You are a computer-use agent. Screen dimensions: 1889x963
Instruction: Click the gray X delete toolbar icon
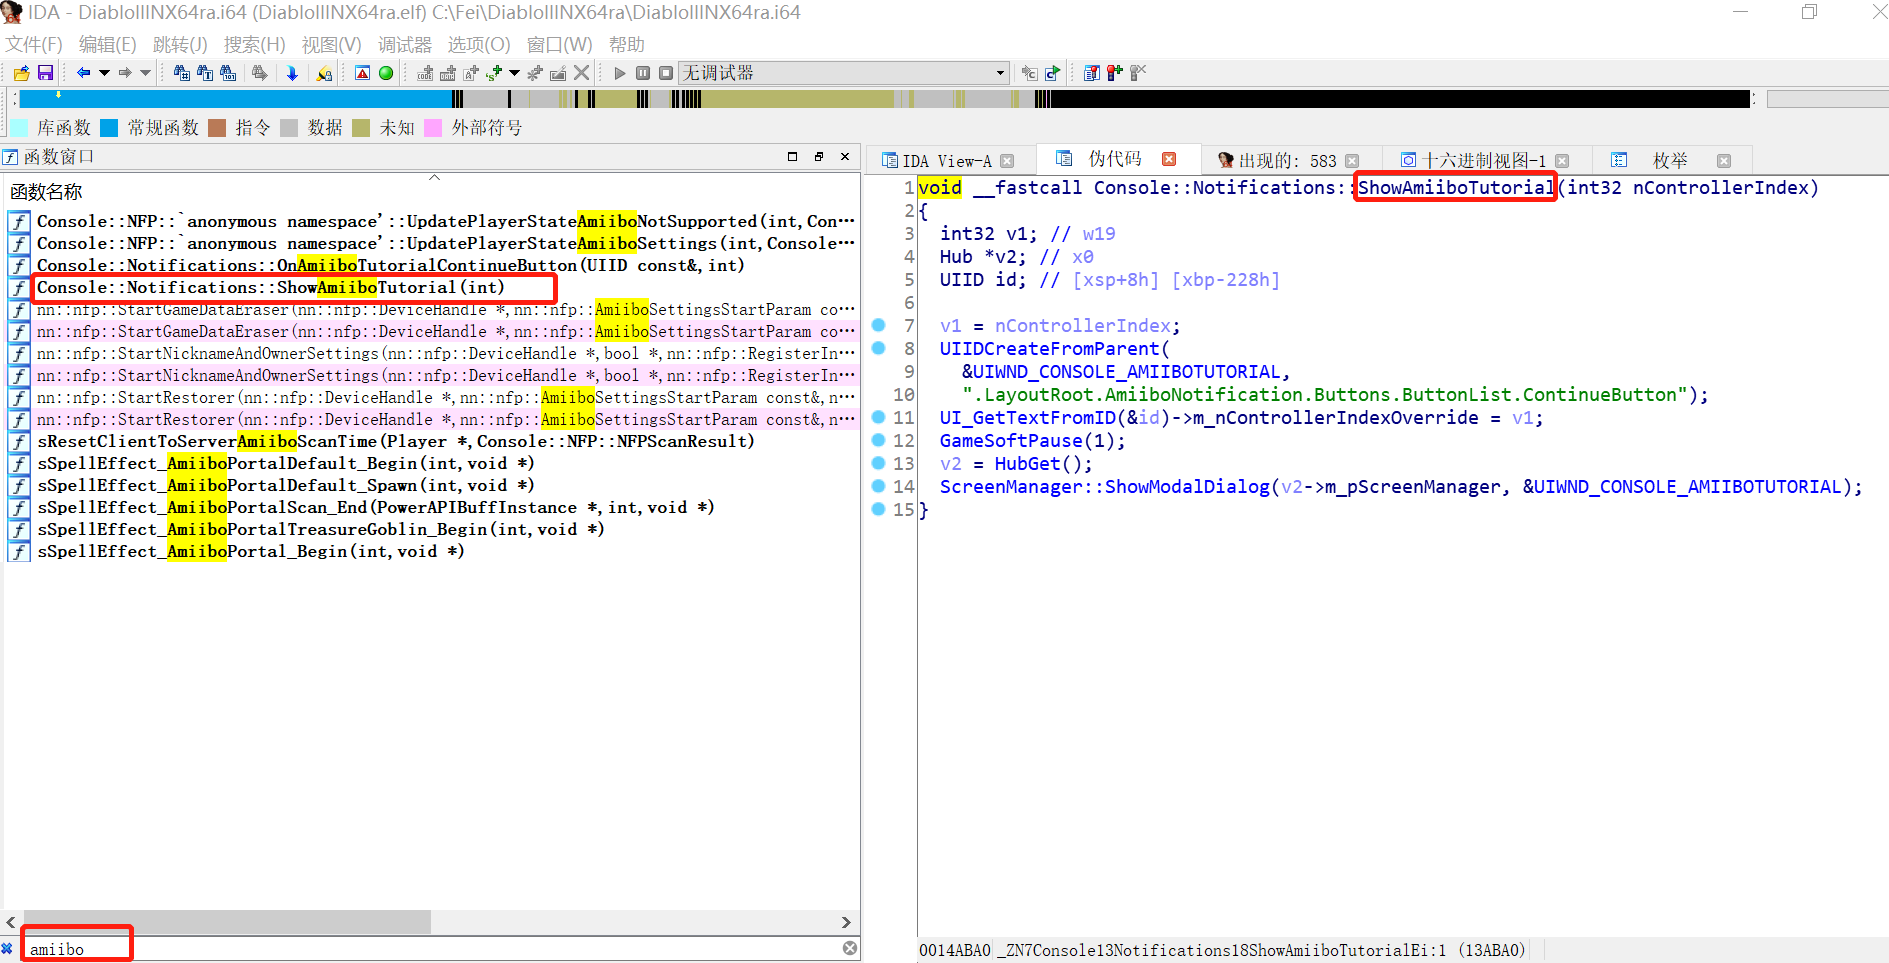581,73
